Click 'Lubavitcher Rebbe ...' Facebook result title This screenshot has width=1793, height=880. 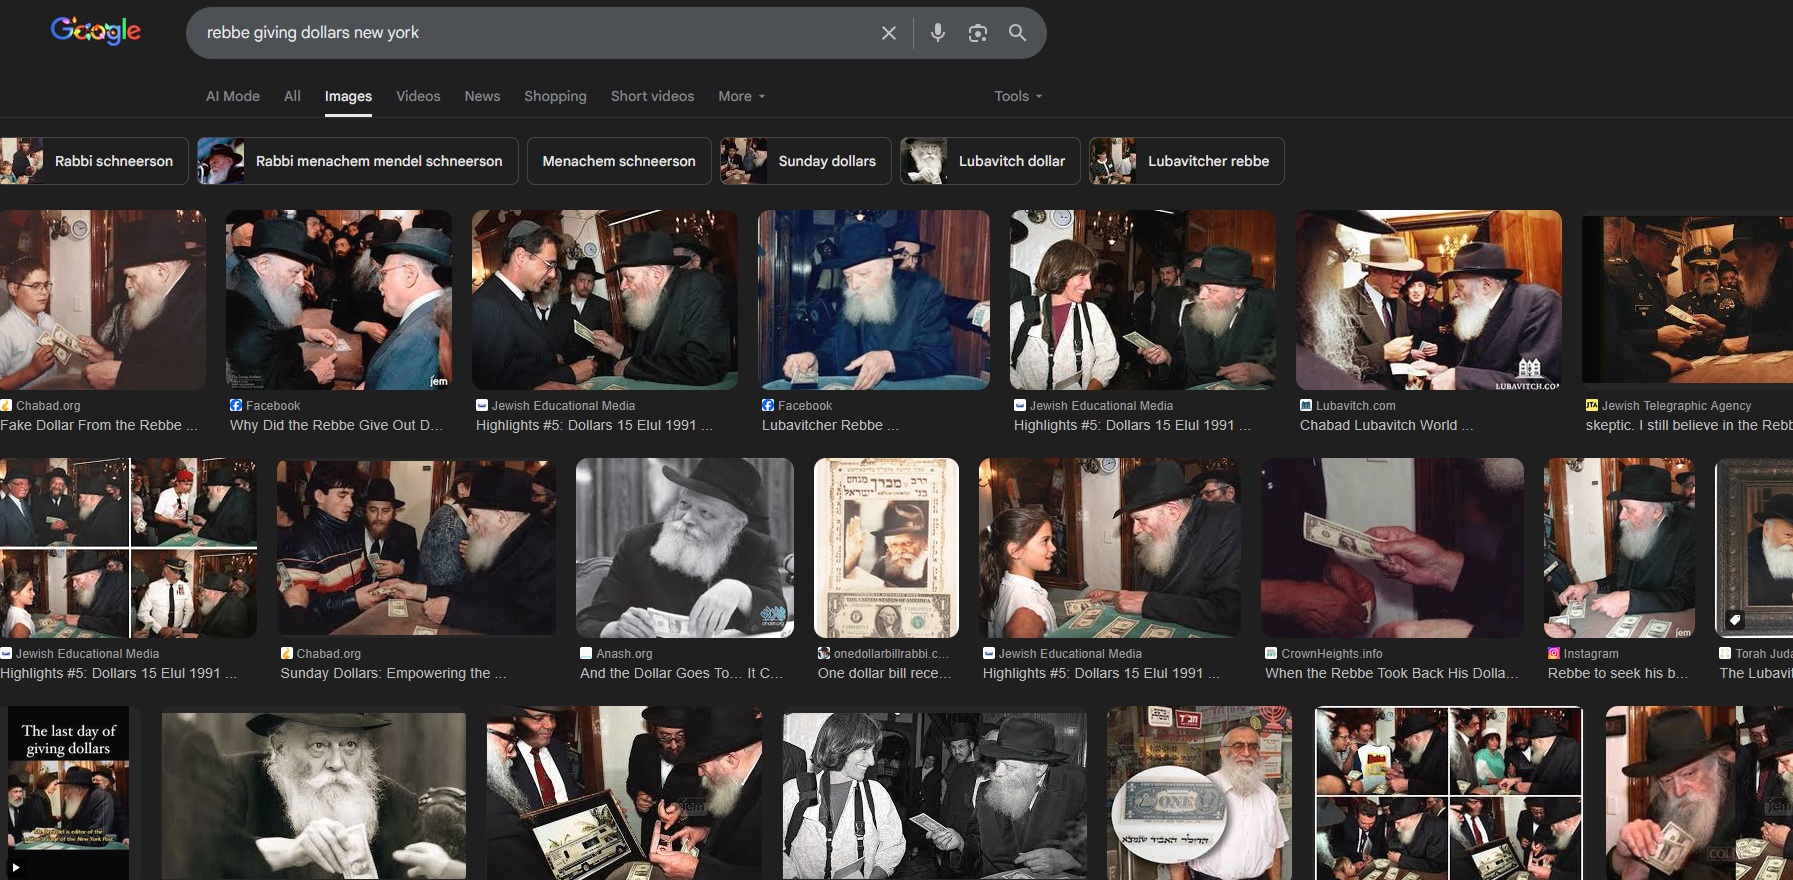830,425
